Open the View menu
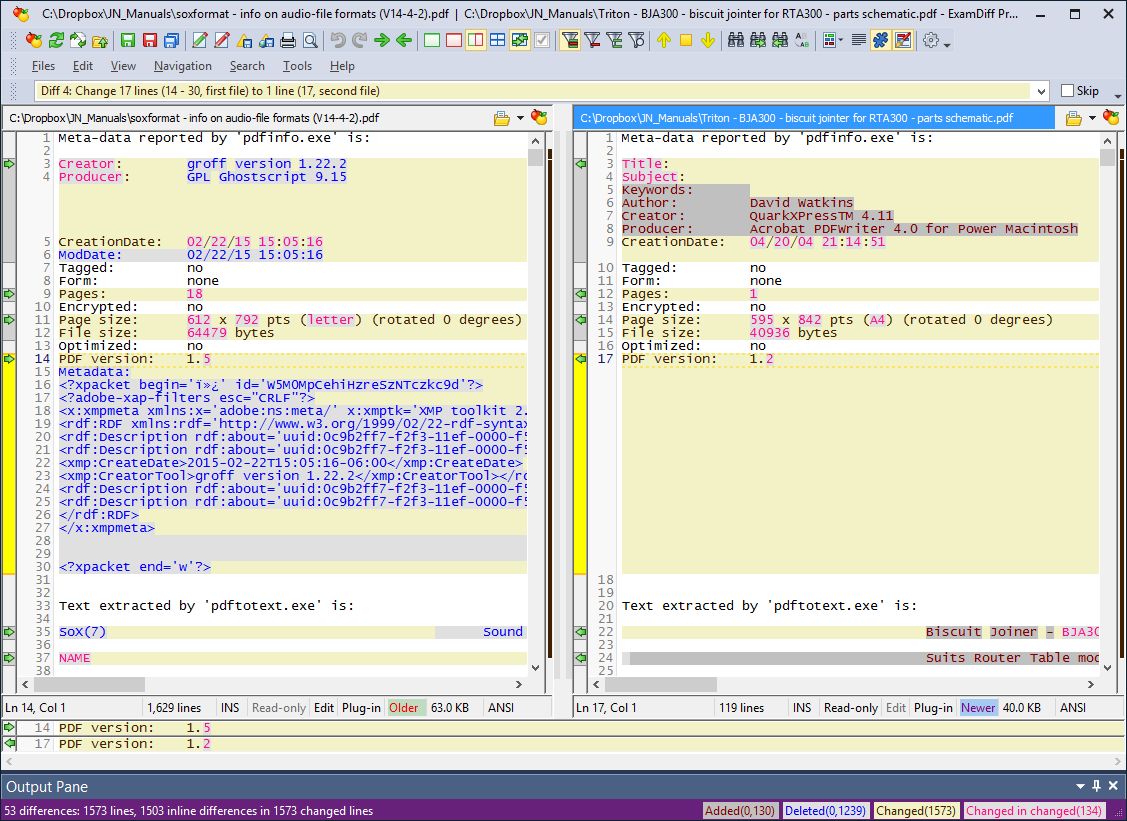Screen dimensions: 1127x821 click(123, 66)
